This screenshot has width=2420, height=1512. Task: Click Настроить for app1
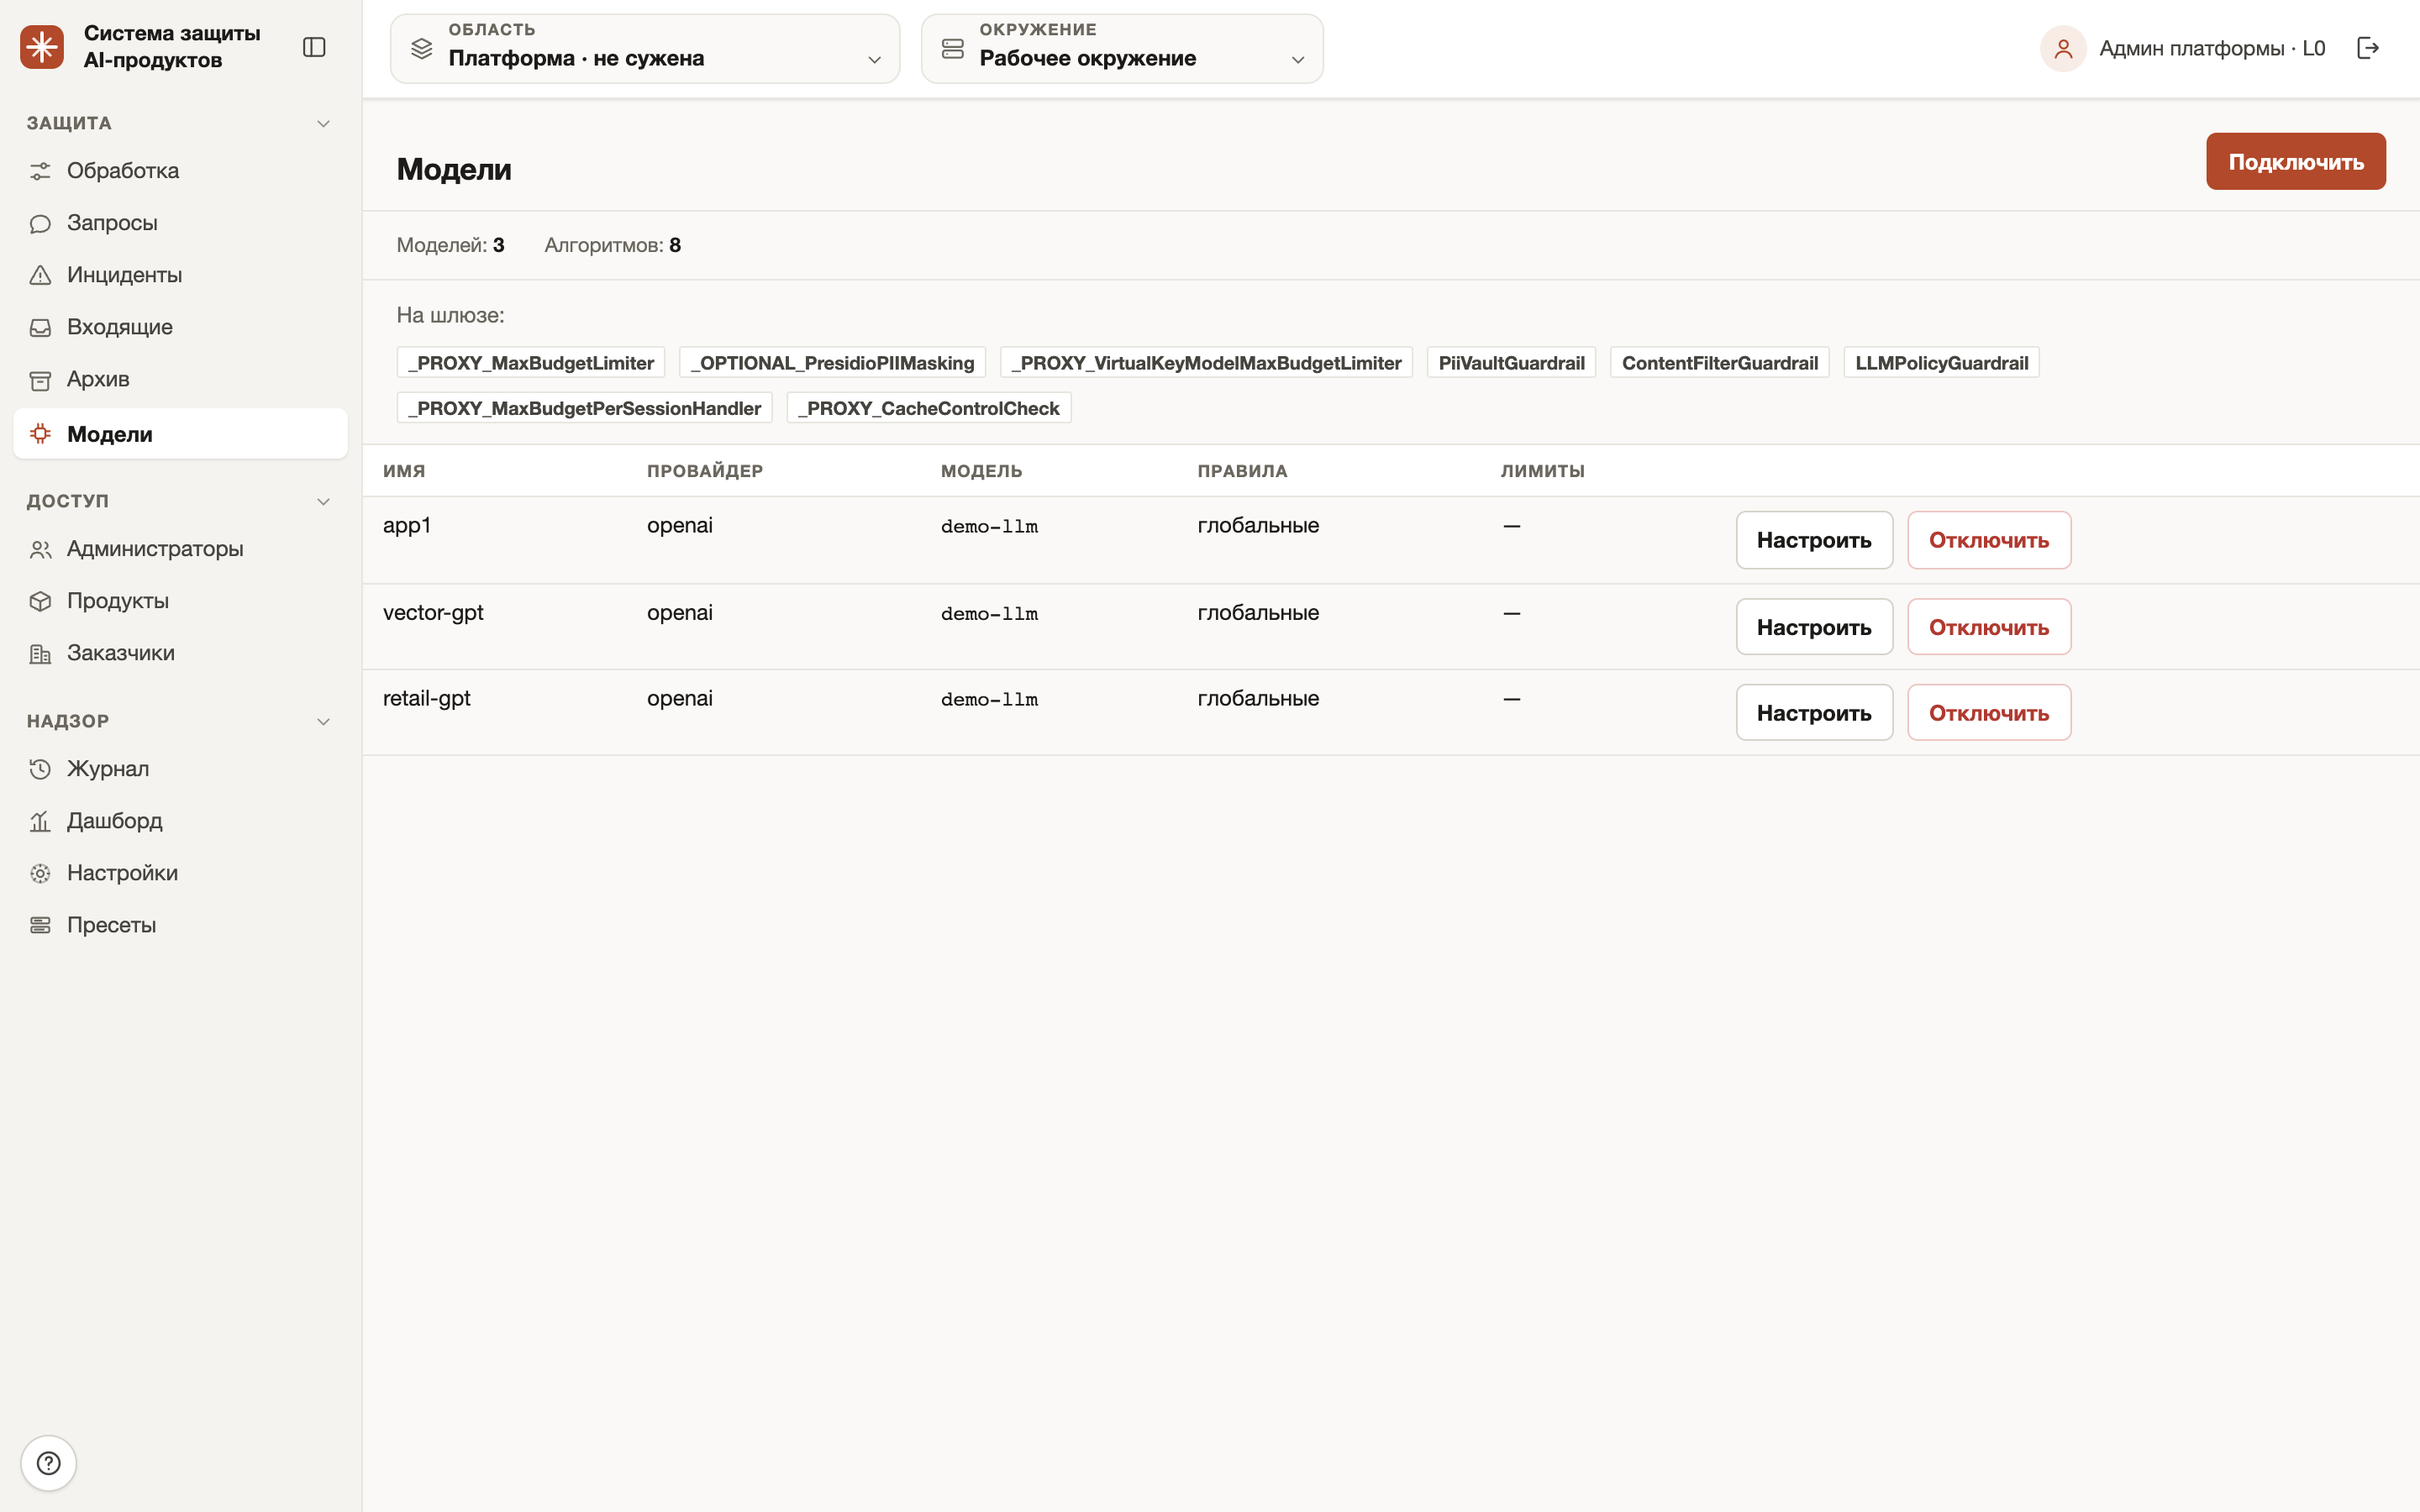tap(1814, 540)
